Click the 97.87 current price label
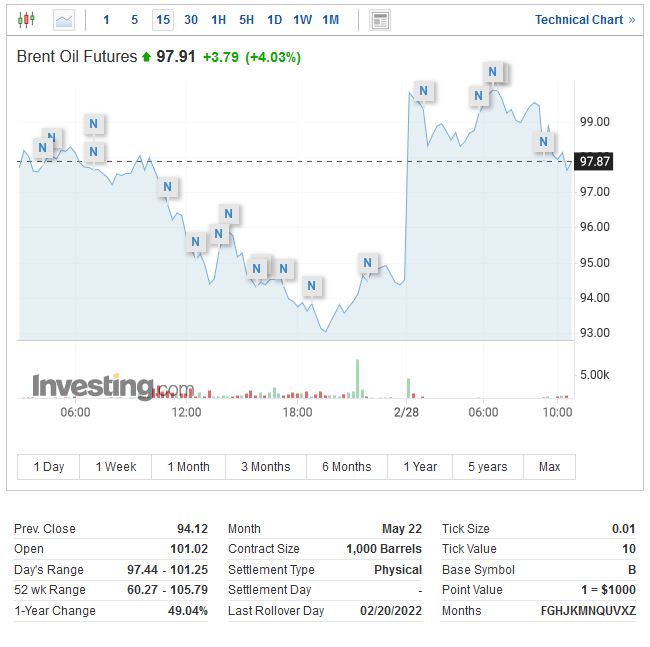 tap(594, 161)
